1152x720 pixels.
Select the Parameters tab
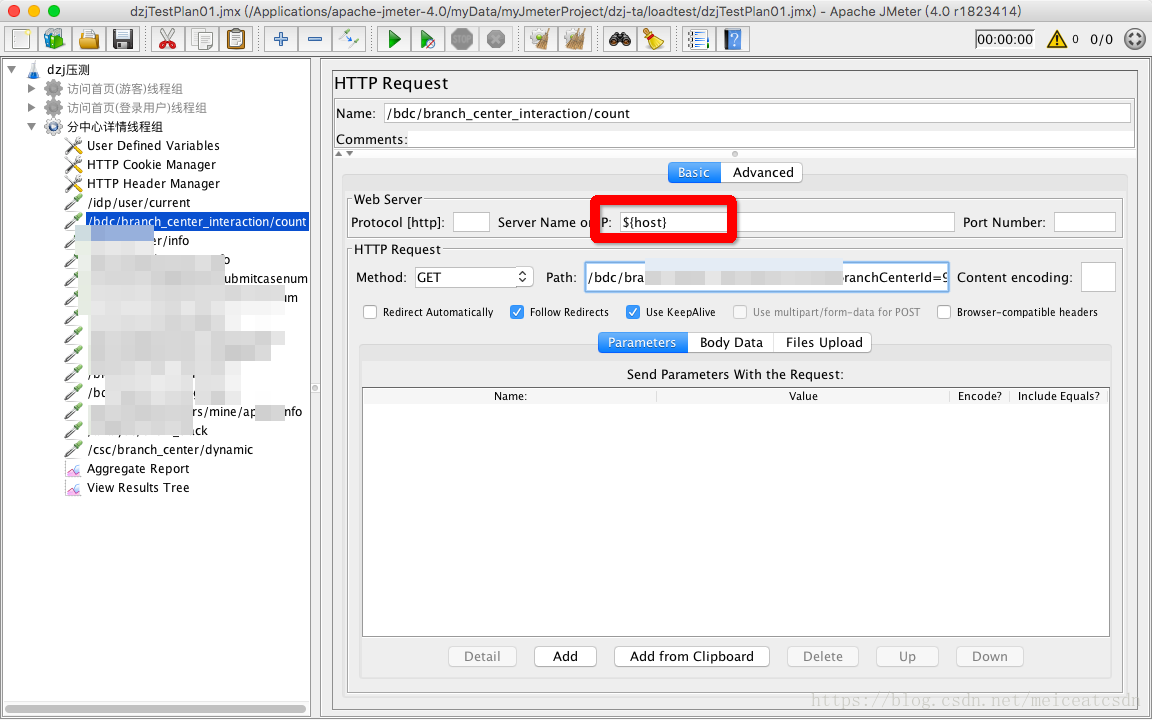(642, 342)
